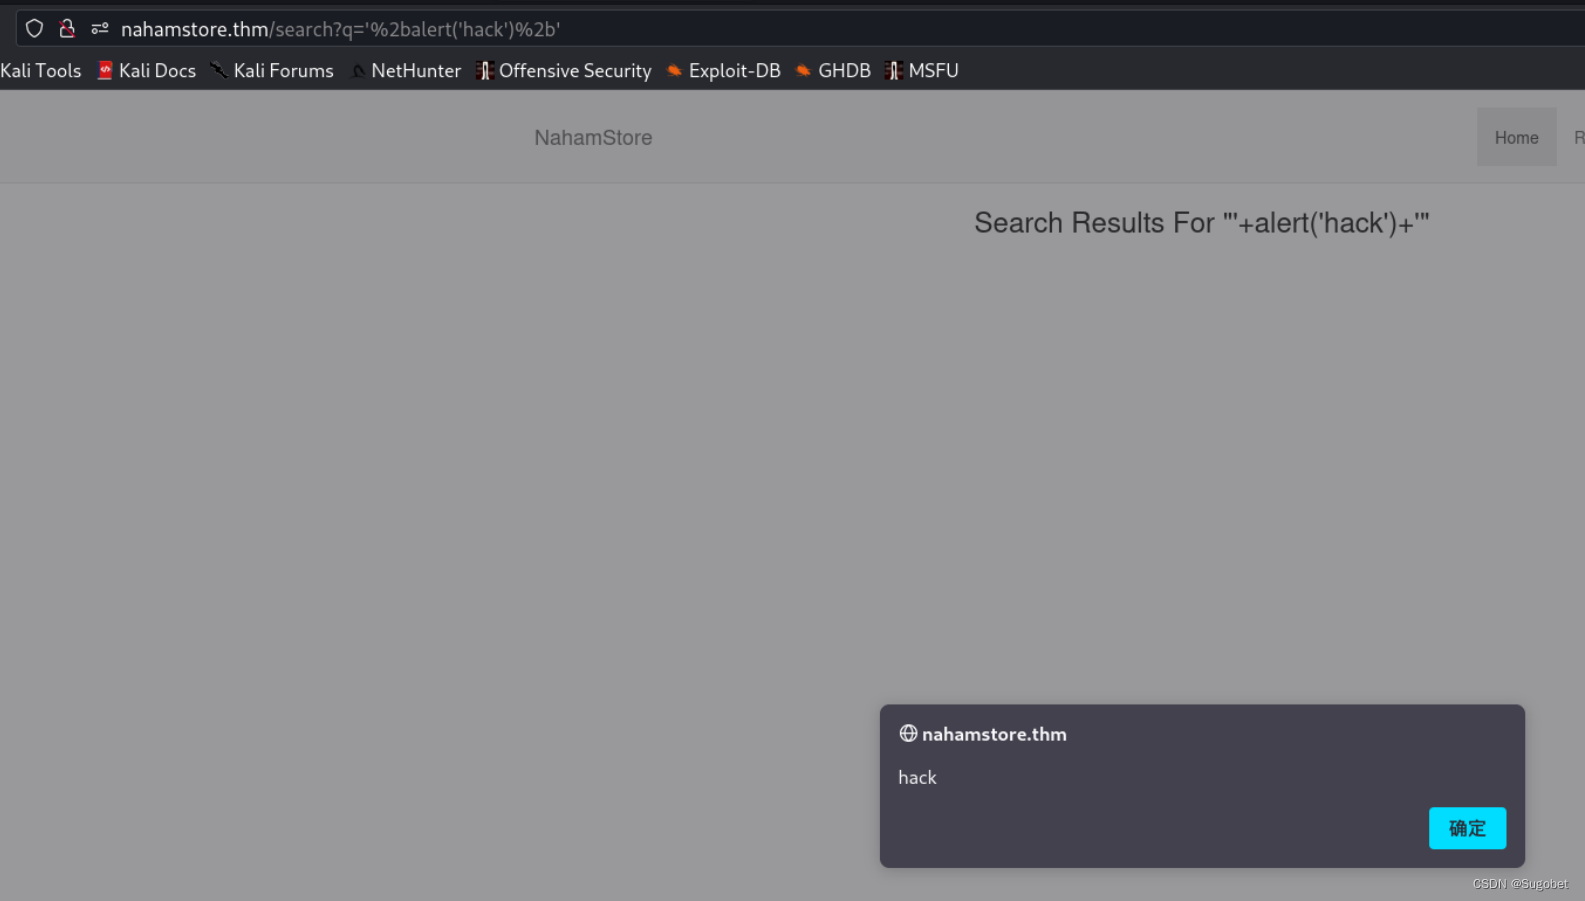Click the site permissions icon in address bar

100,29
